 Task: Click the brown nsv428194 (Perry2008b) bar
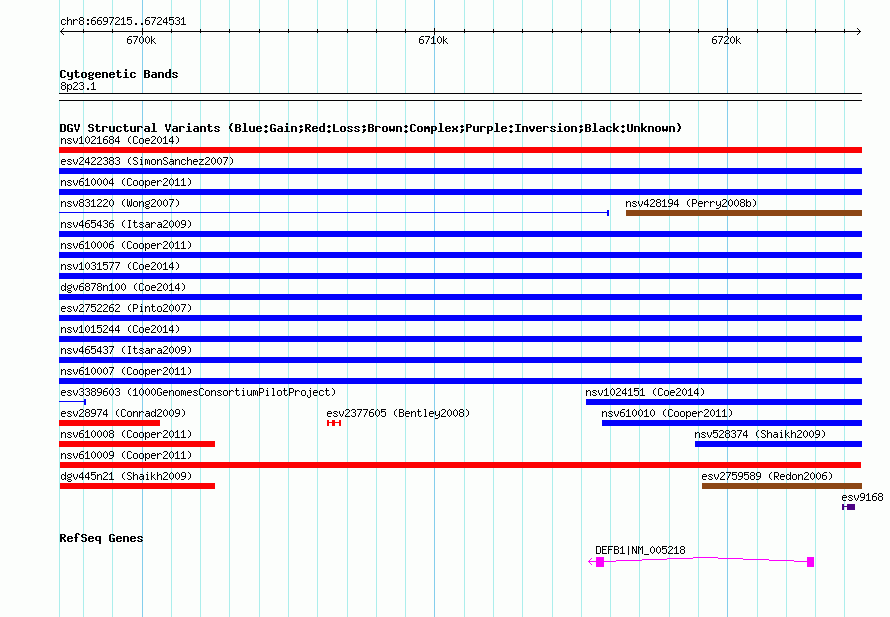(744, 213)
